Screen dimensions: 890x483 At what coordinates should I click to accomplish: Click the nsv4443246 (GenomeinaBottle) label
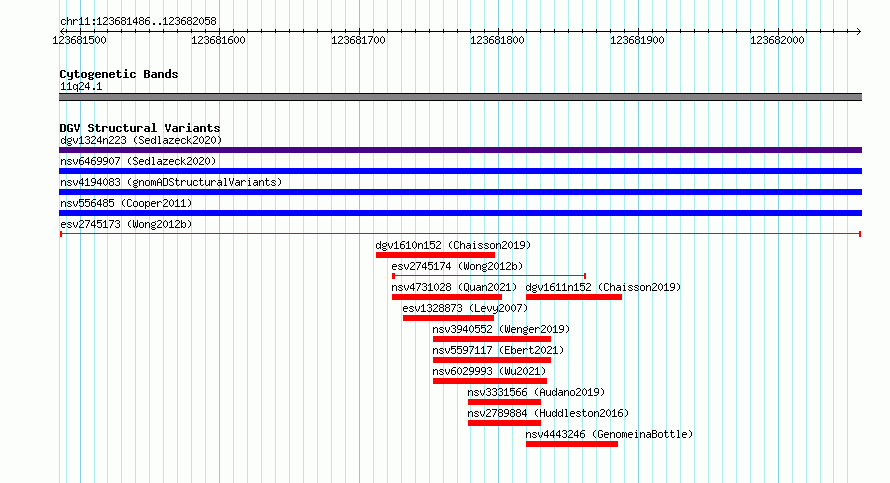pos(609,434)
